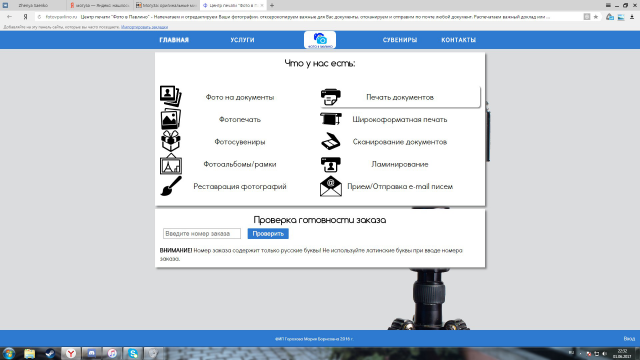Open the browser hamburger menu icon
The image size is (640, 360).
608,5
